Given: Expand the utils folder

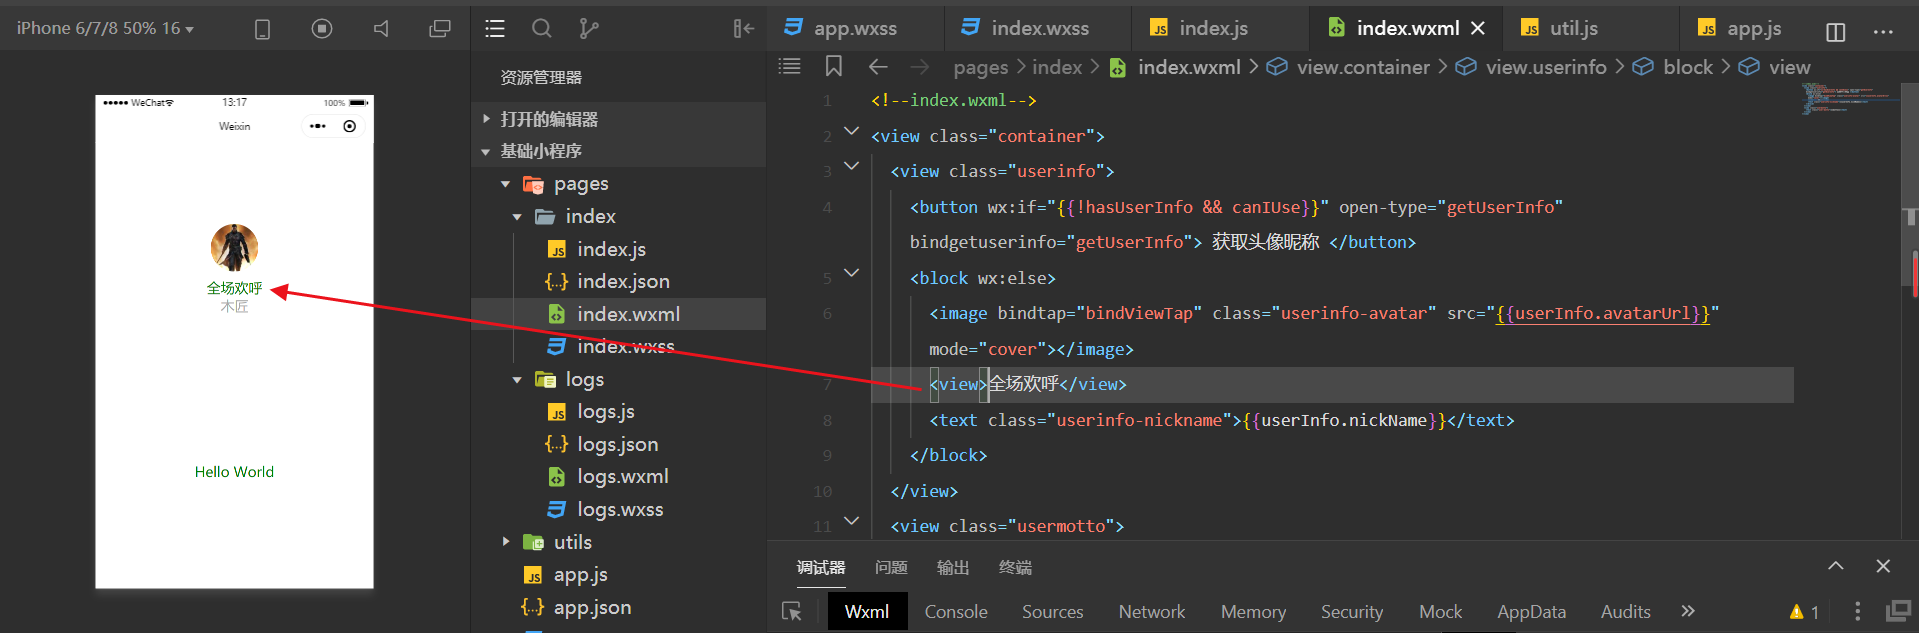Looking at the screenshot, I should (618, 542).
